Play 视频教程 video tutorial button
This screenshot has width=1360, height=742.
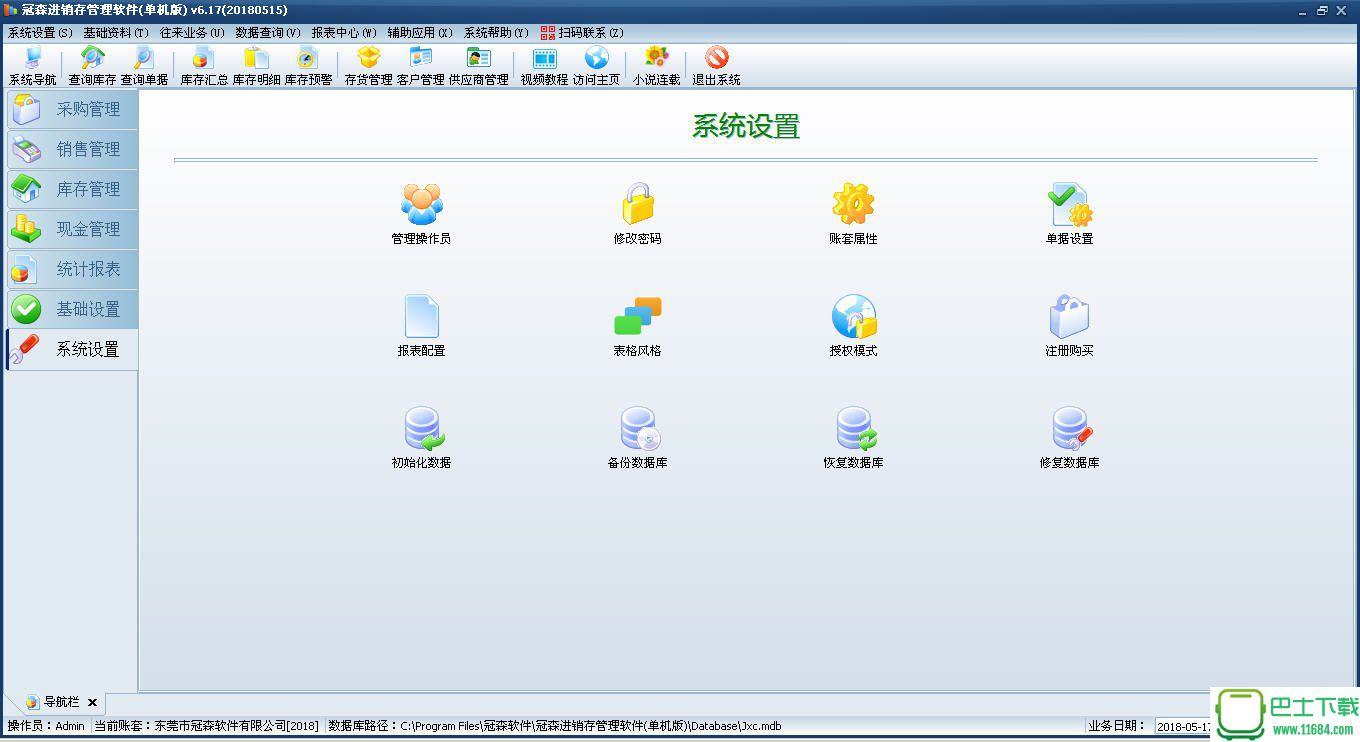tap(544, 66)
